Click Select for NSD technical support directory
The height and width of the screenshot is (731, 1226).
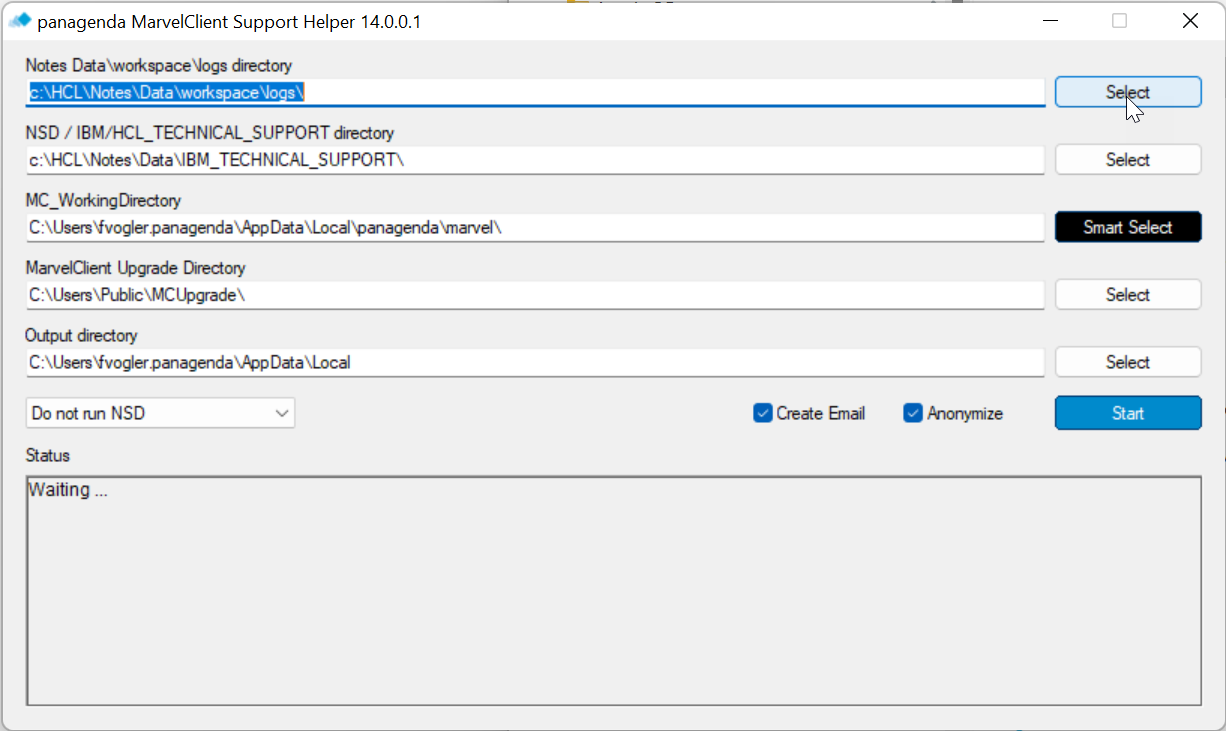1128,159
